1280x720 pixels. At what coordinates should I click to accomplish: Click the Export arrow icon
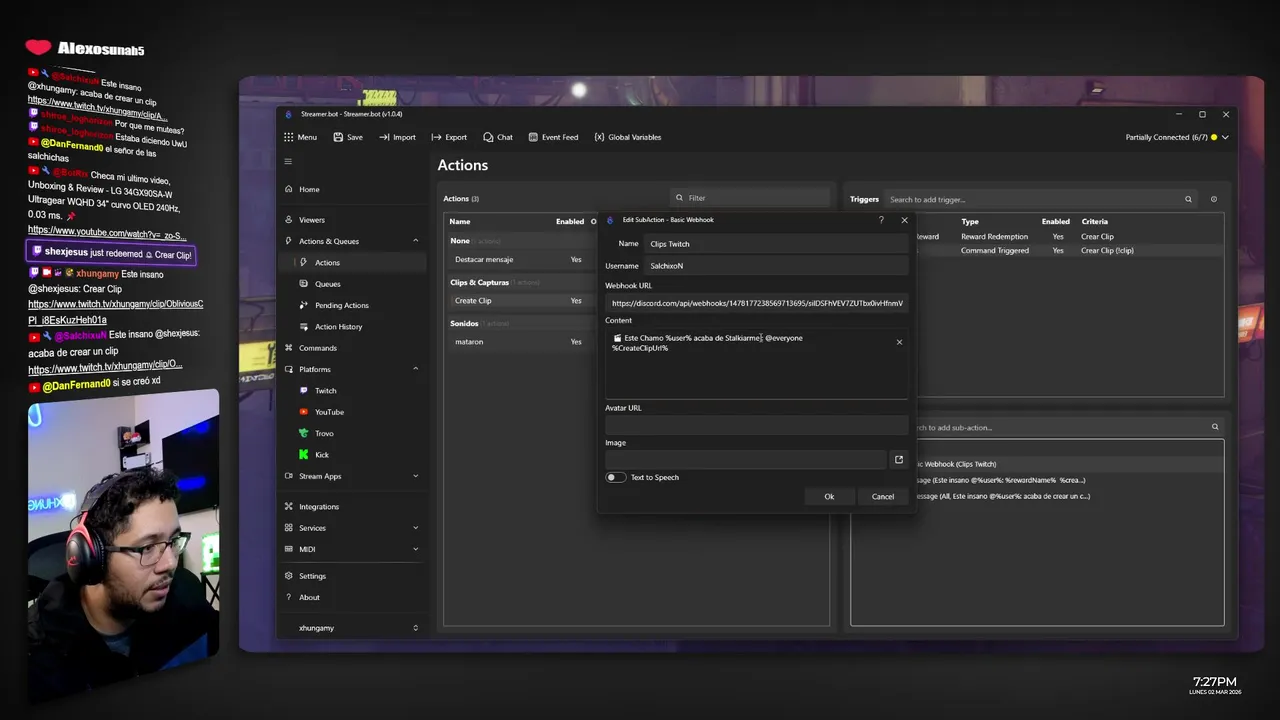pyautogui.click(x=436, y=137)
